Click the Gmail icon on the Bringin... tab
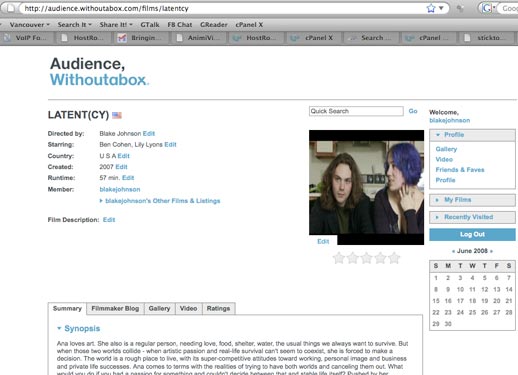This screenshot has width=518, height=375. coord(122,38)
